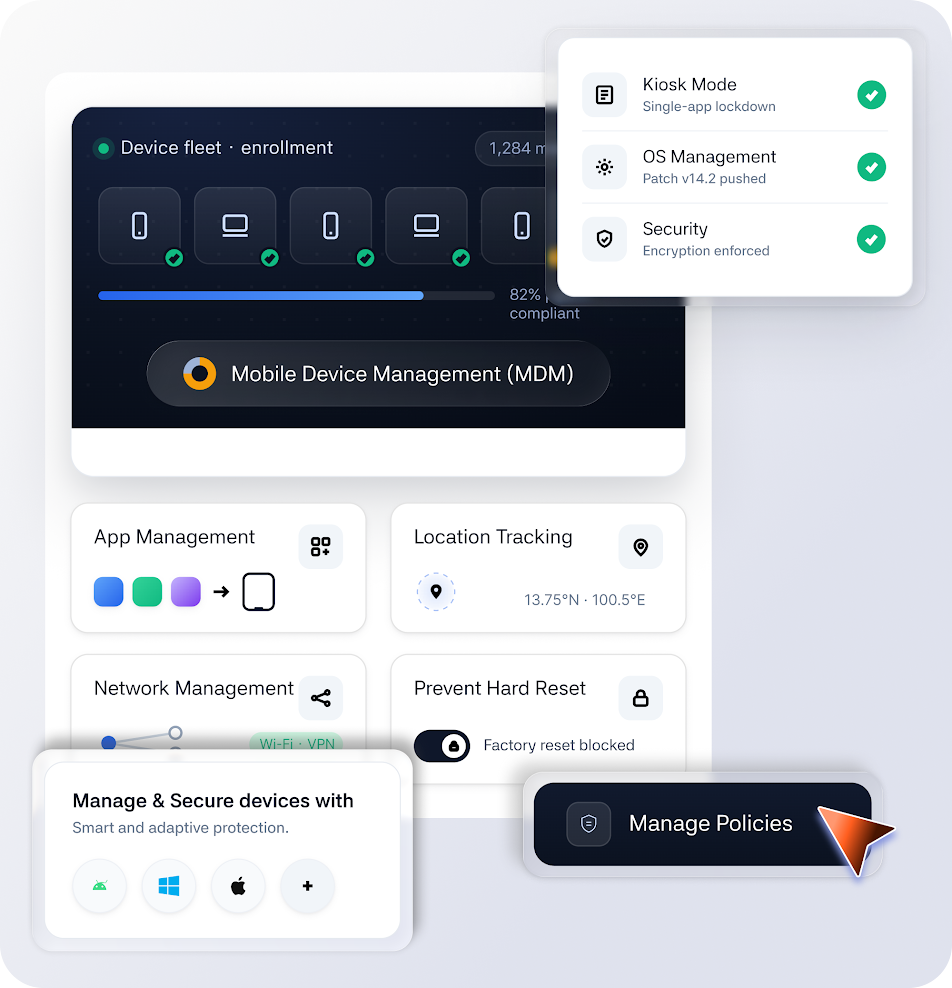Select the Windows platform icon
The image size is (952, 988).
pyautogui.click(x=169, y=886)
